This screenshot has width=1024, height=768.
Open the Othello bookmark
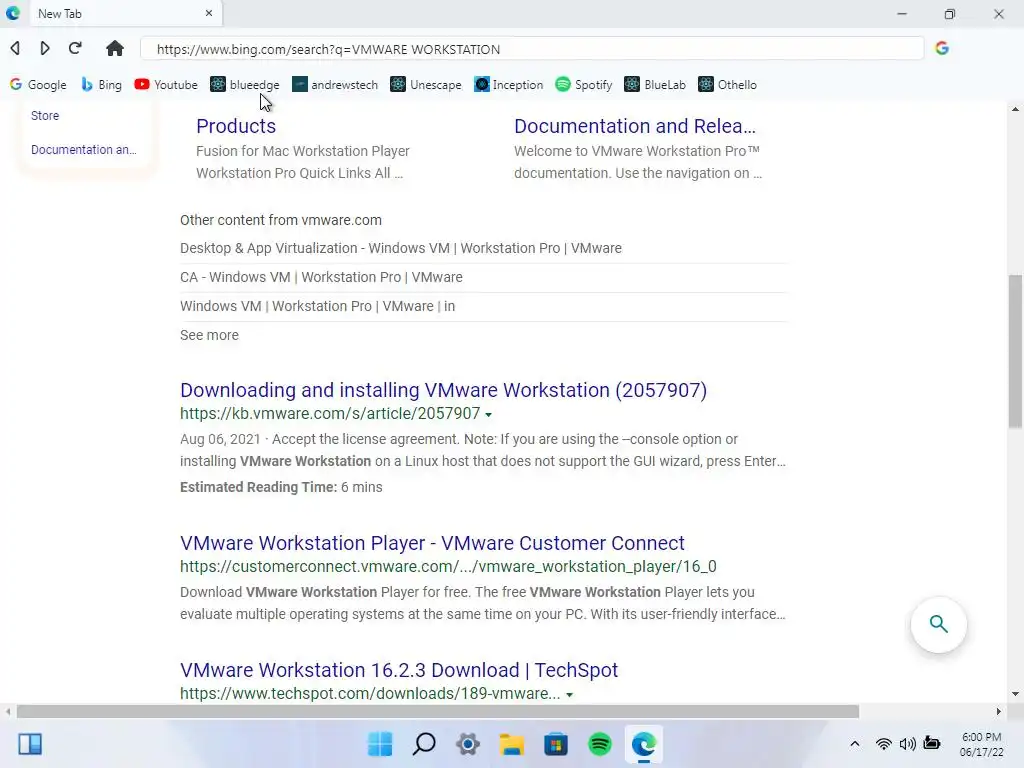pos(728,85)
